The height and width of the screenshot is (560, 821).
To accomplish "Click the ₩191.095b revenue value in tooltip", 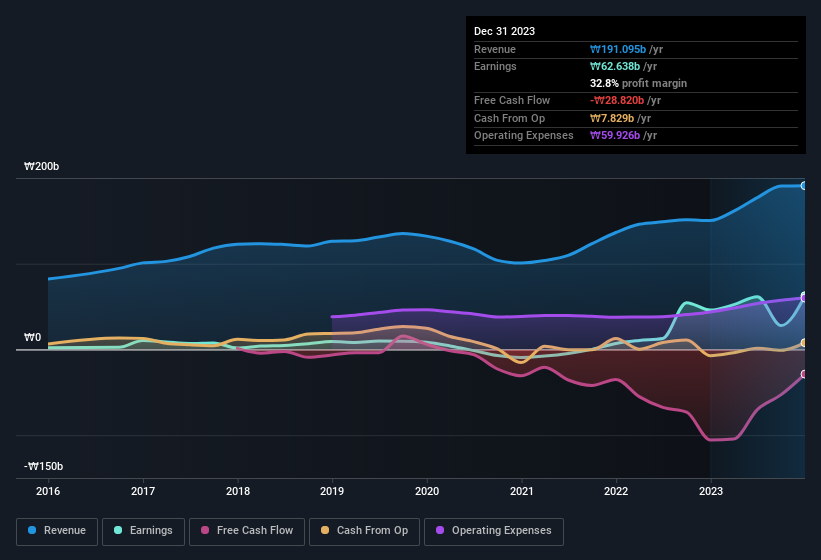I will click(x=618, y=49).
